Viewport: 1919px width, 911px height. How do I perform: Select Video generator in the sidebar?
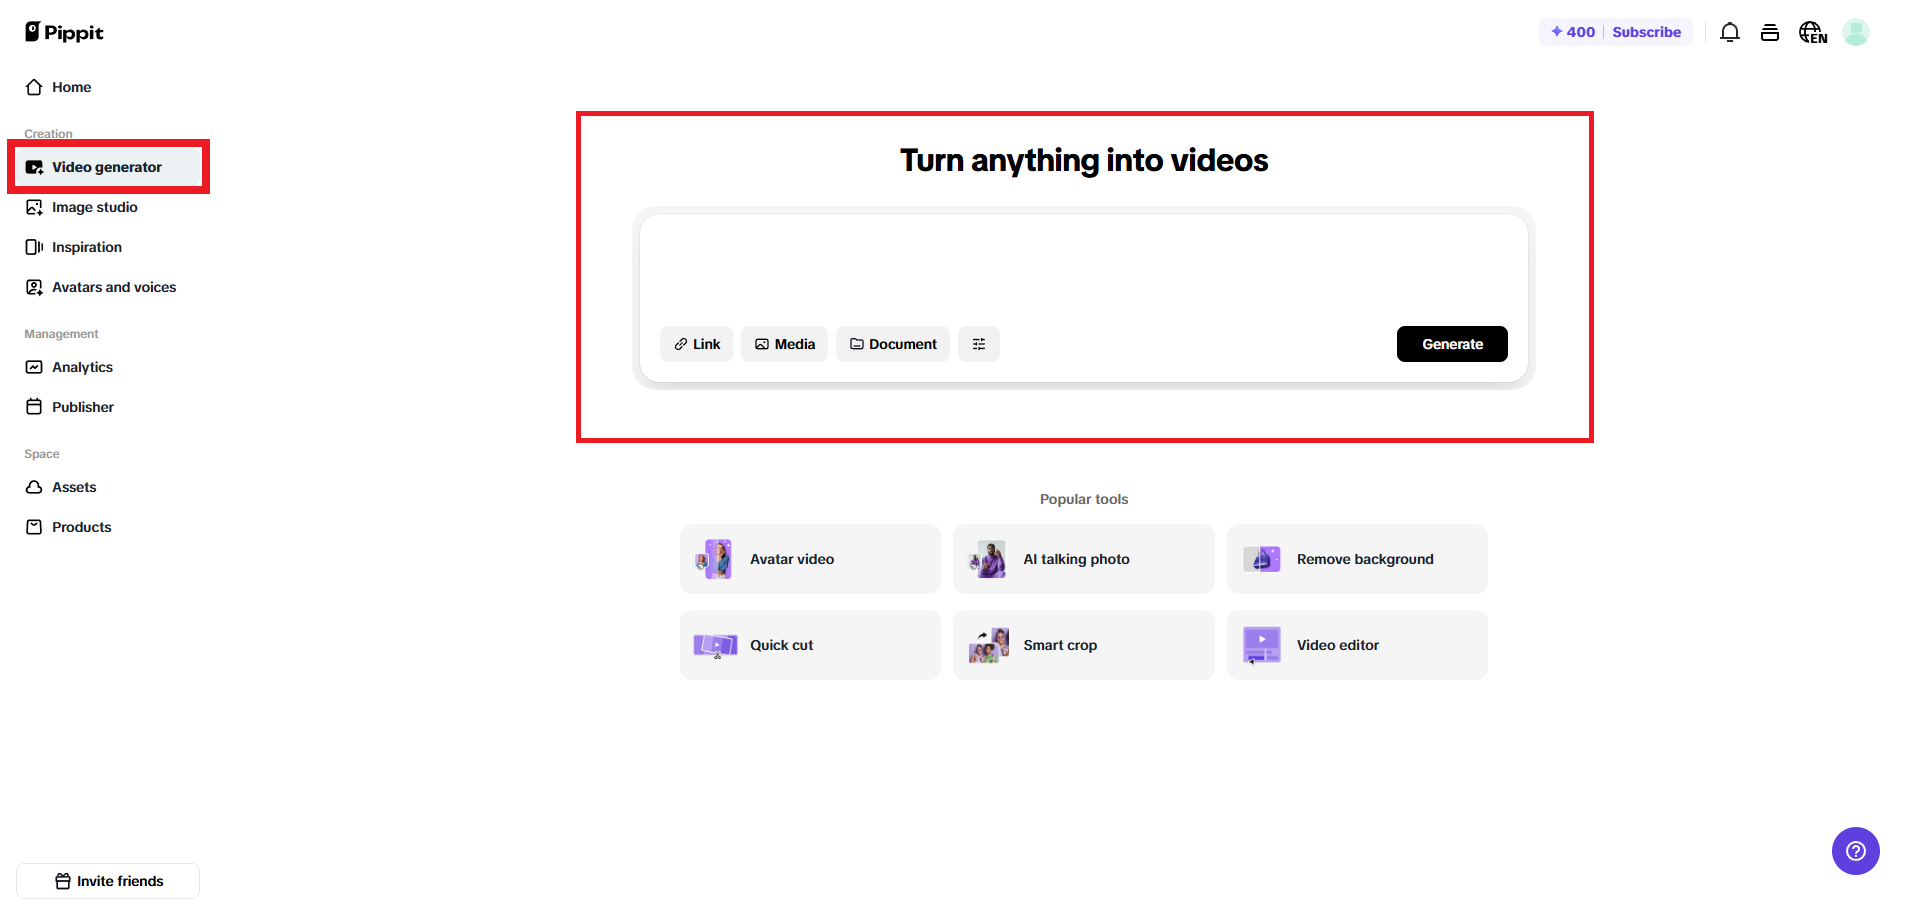(108, 167)
